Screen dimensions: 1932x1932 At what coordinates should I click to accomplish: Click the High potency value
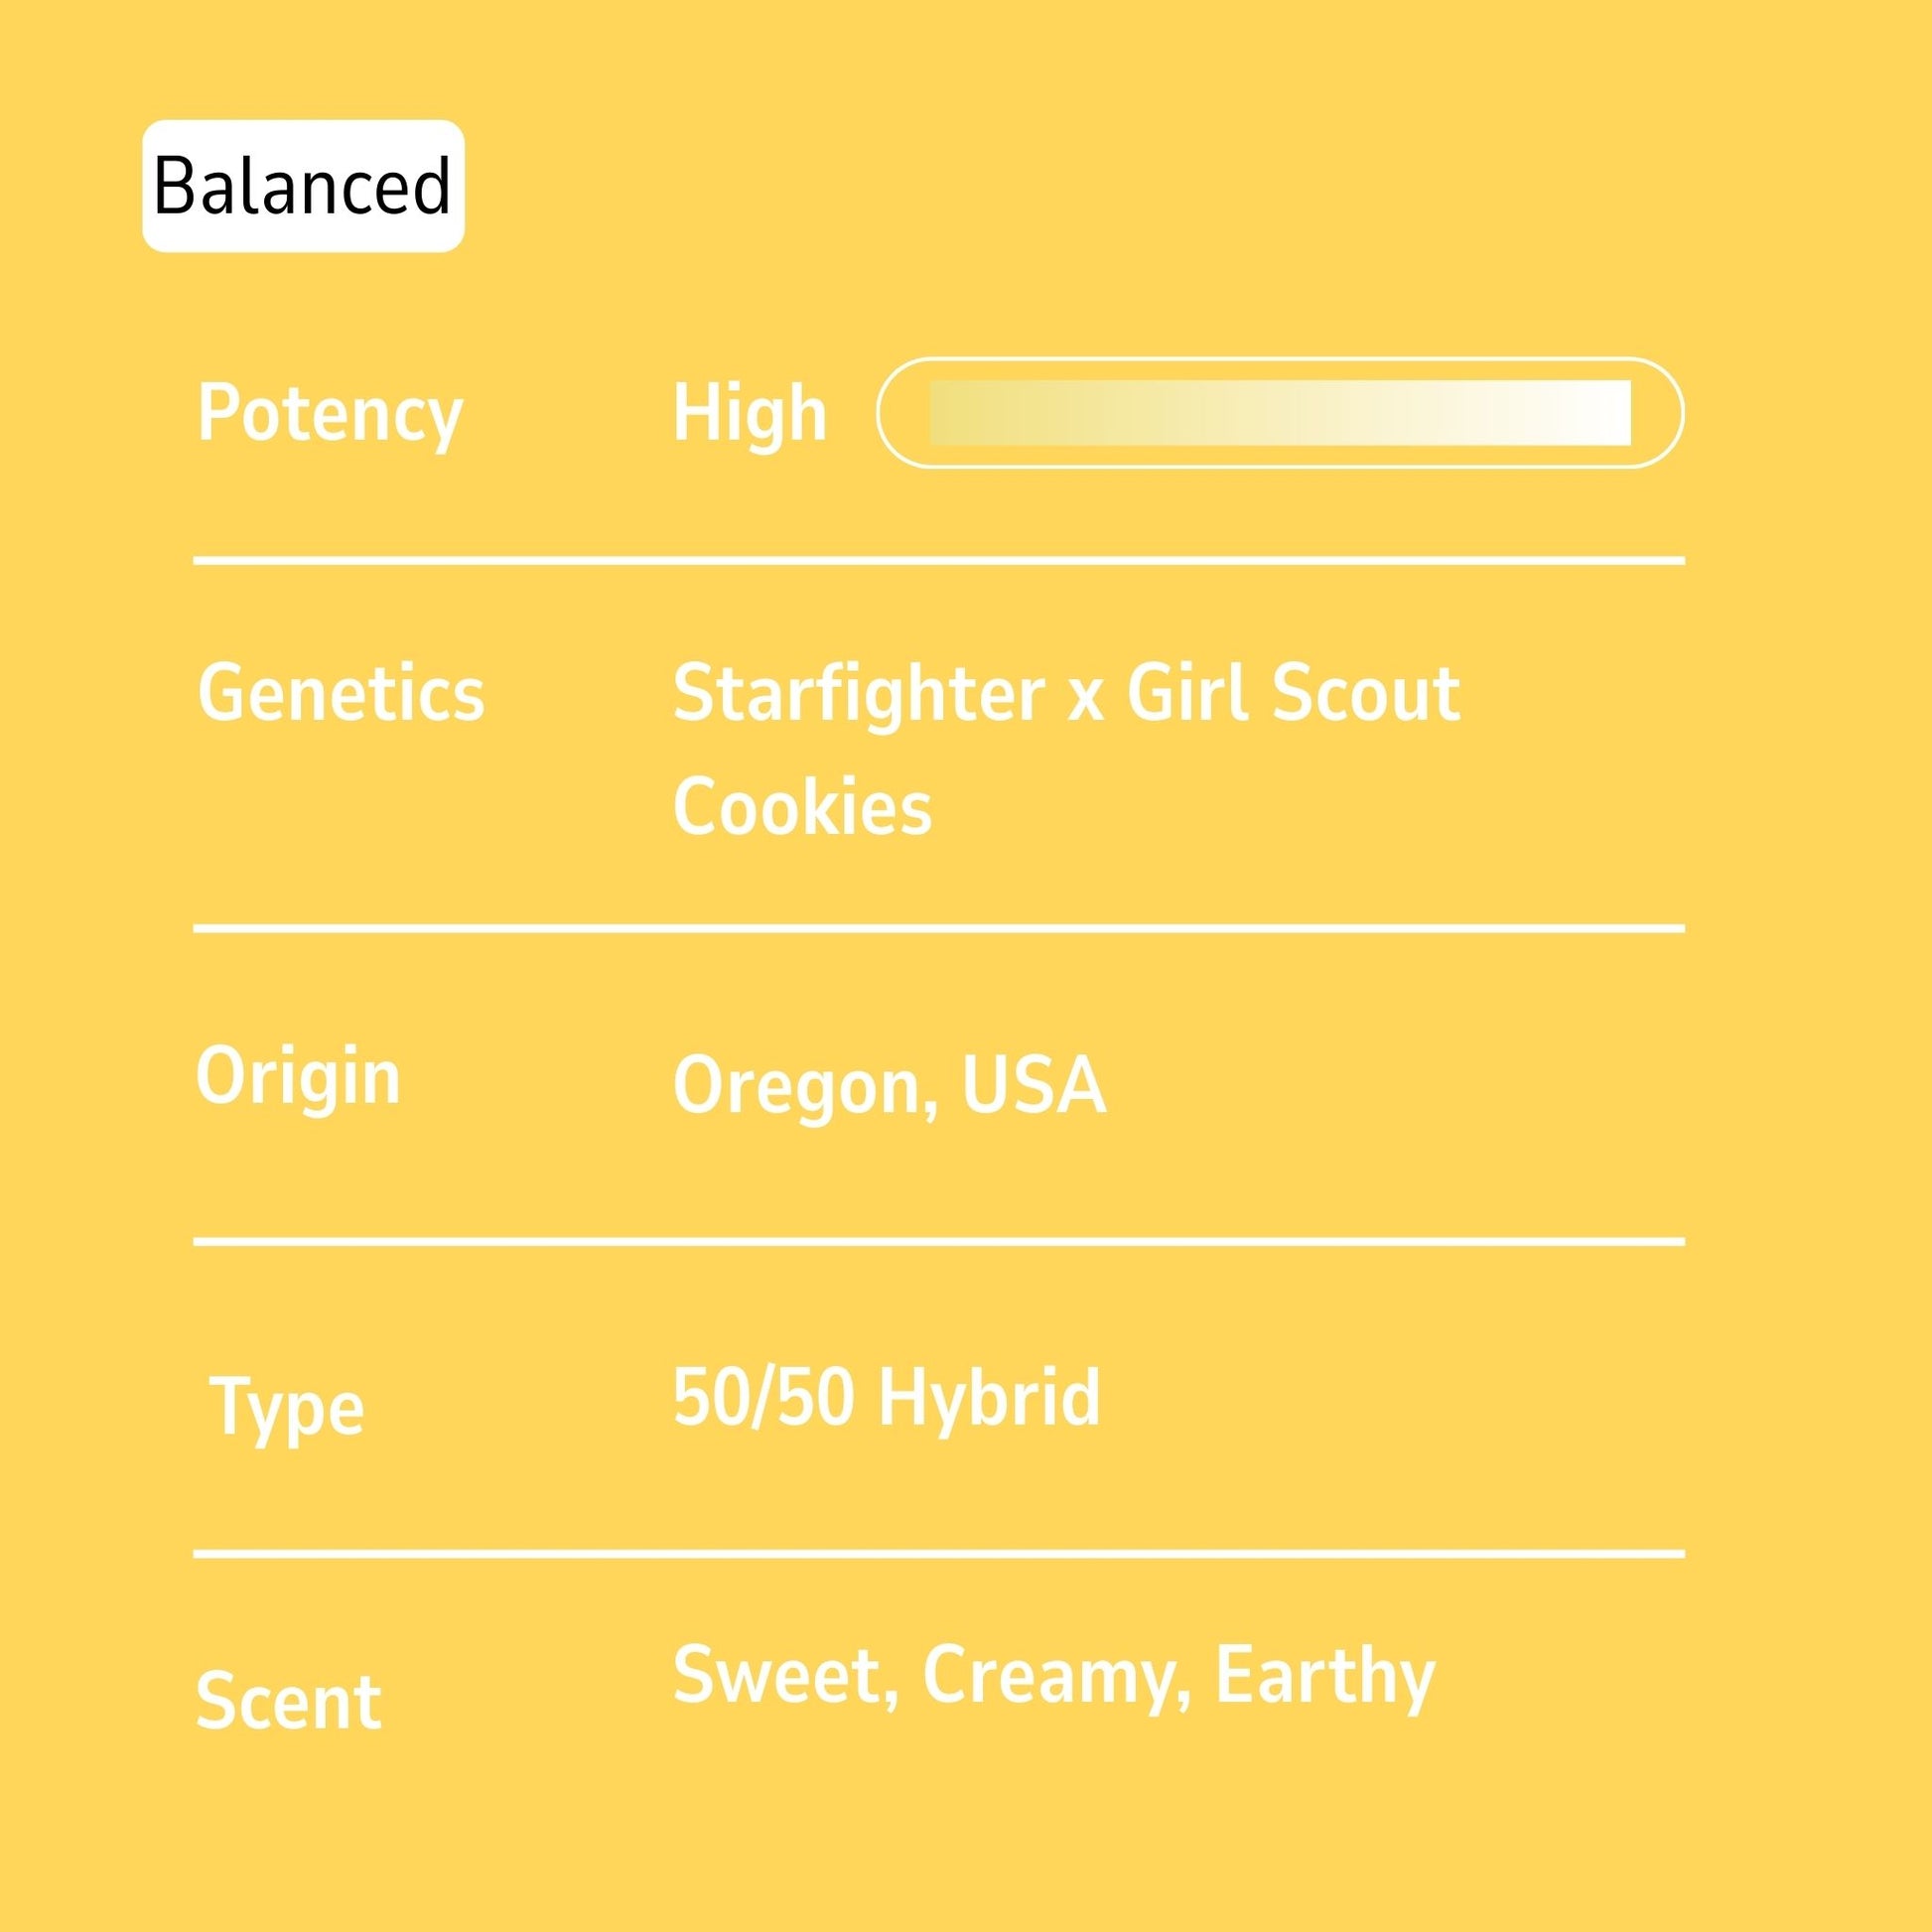750,414
